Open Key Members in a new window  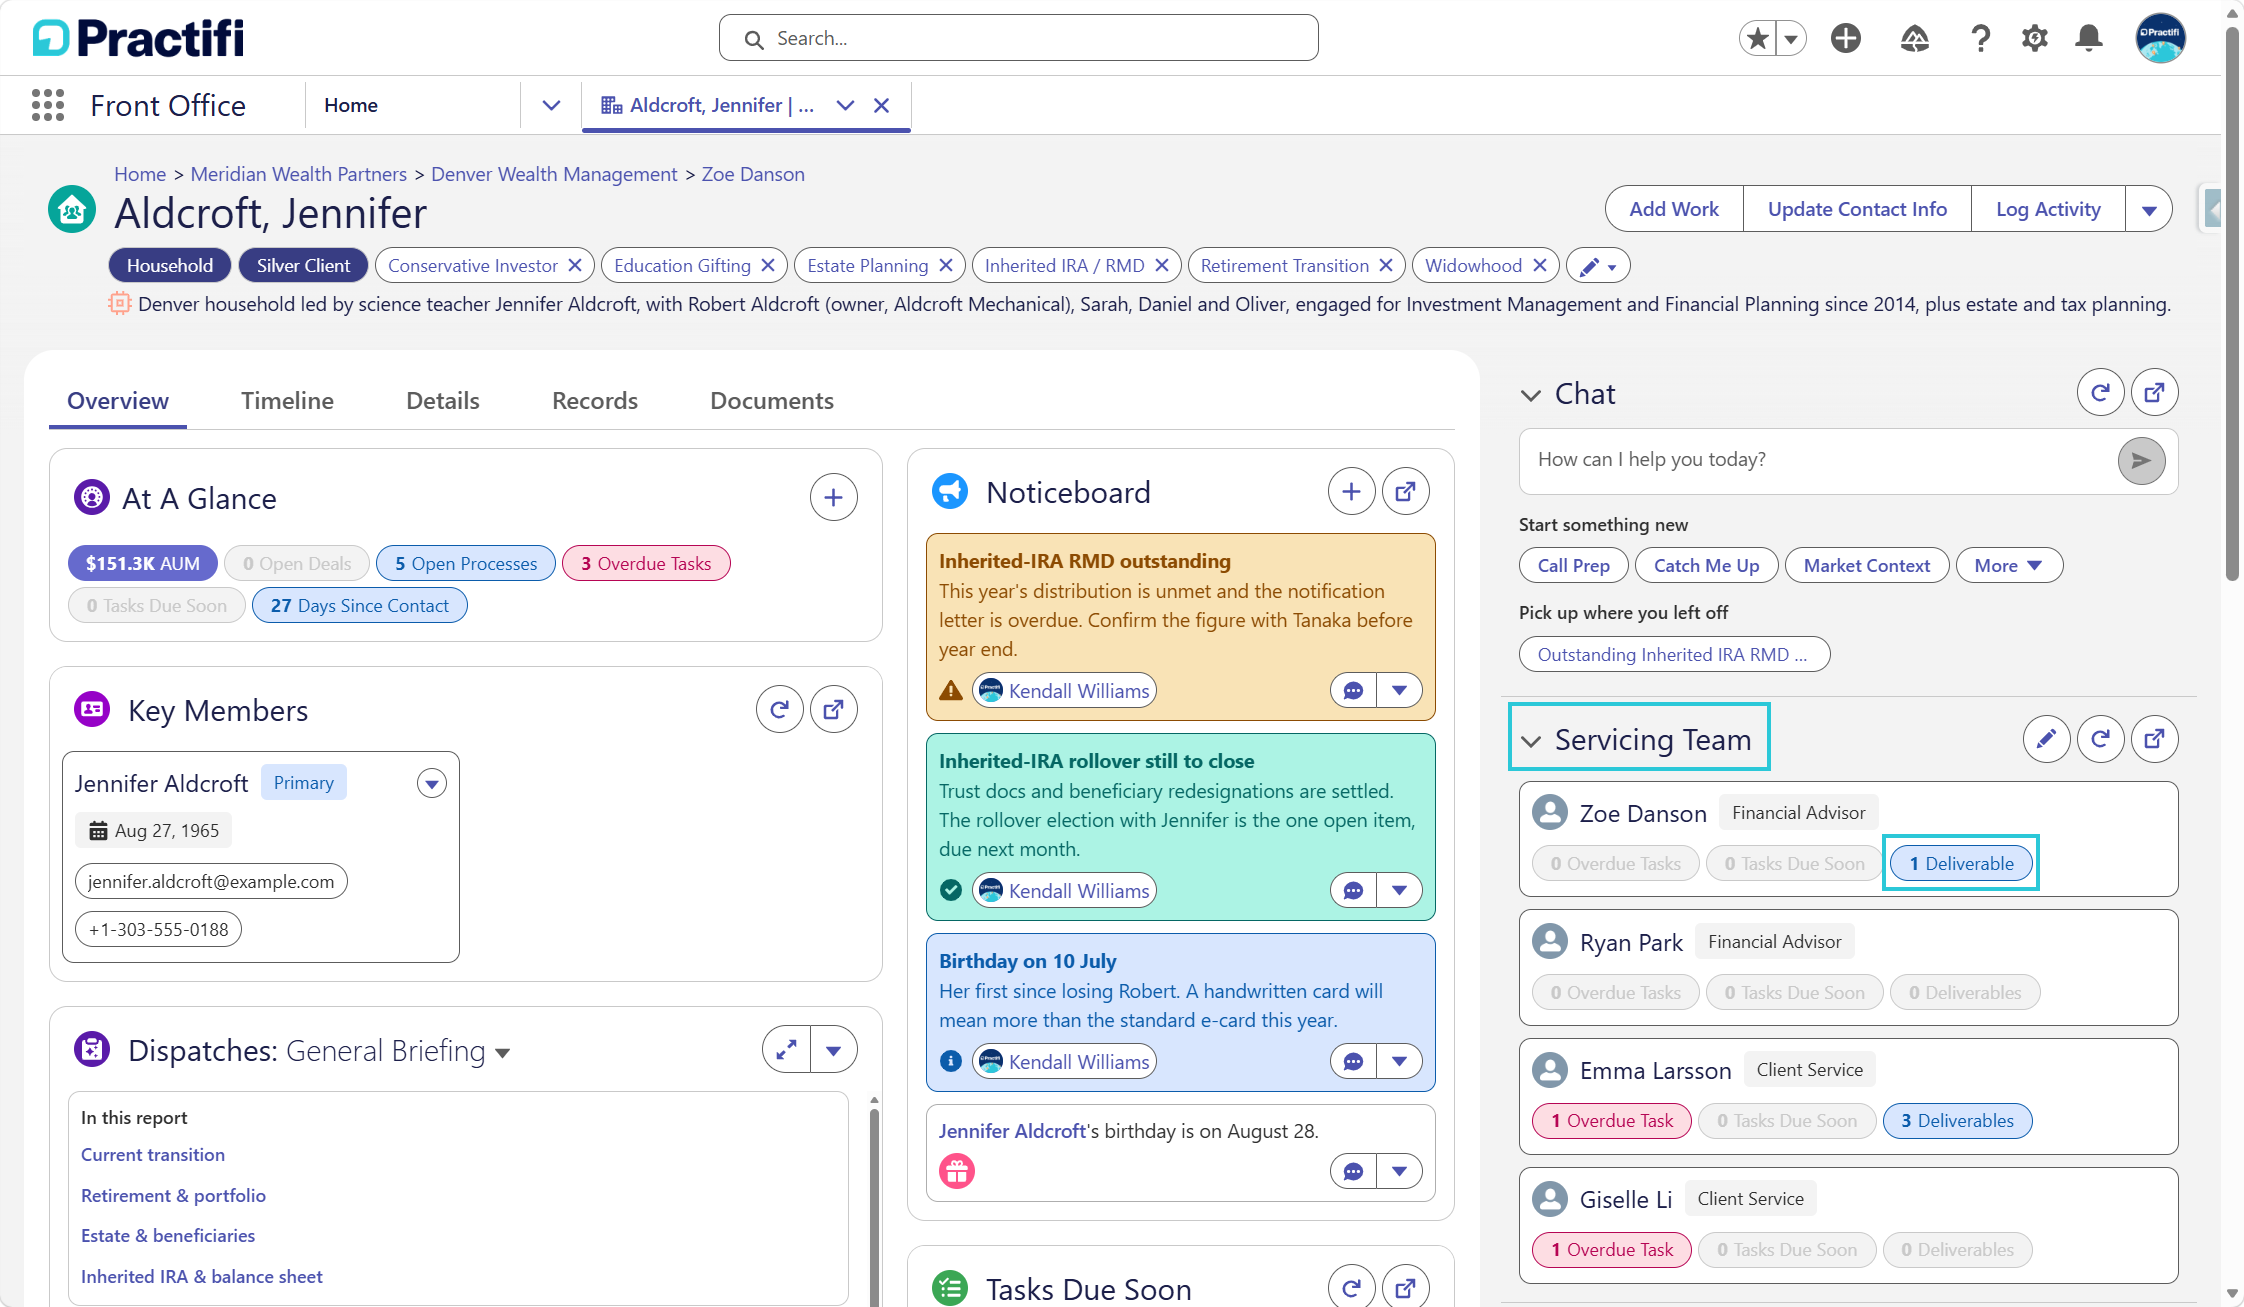pyautogui.click(x=833, y=710)
